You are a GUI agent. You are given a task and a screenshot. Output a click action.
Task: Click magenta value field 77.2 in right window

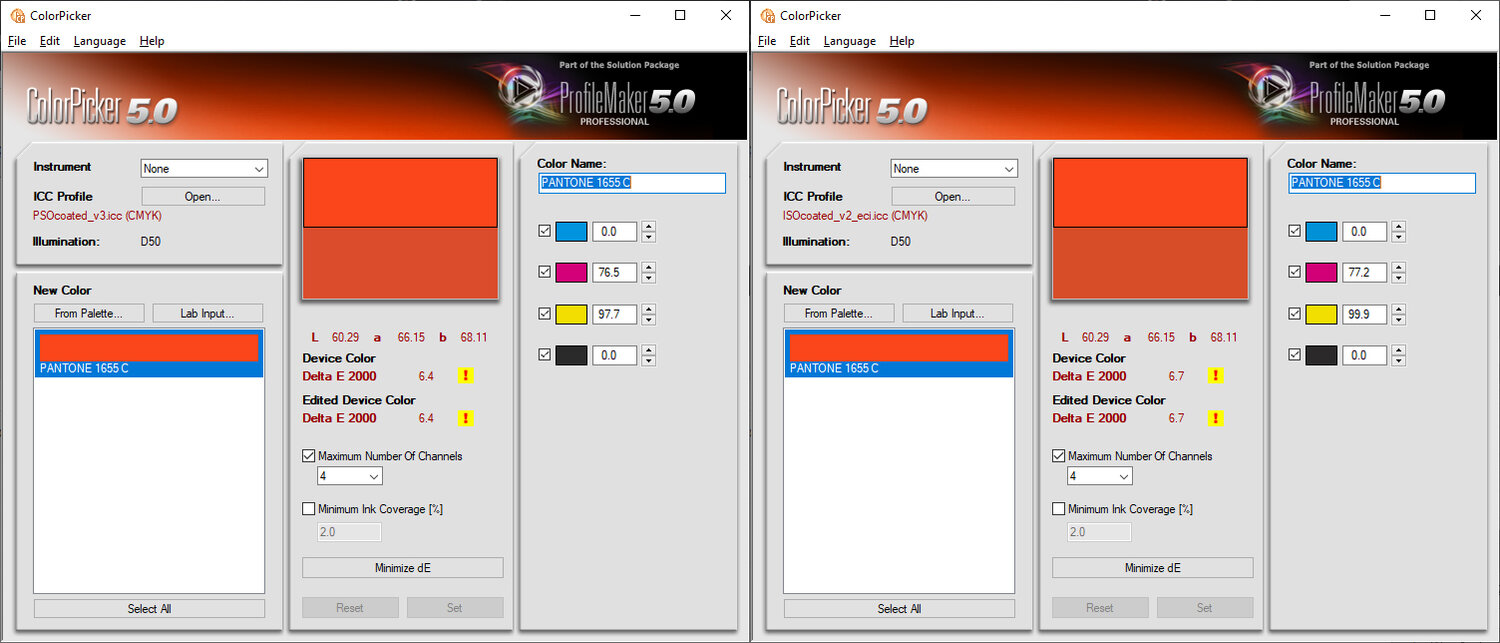[1365, 272]
